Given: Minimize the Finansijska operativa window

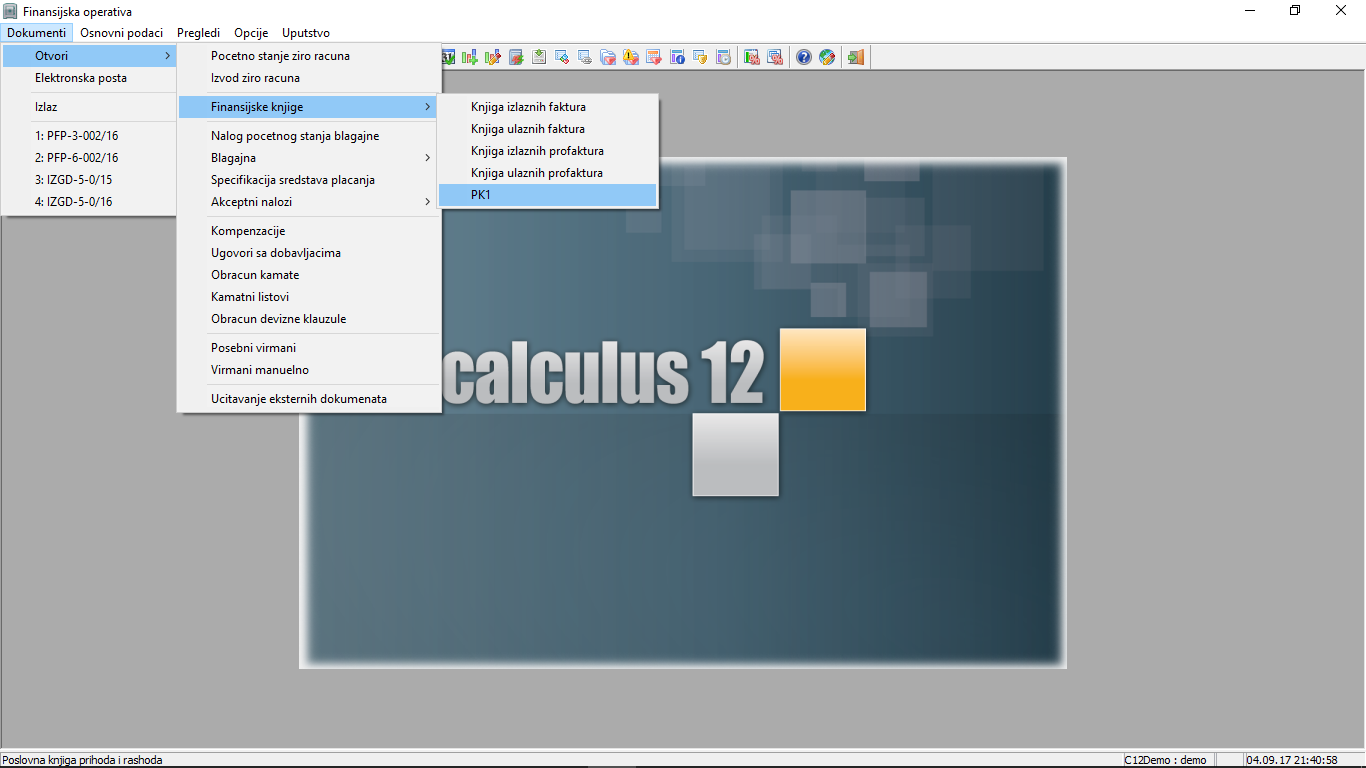Looking at the screenshot, I should click(1250, 11).
